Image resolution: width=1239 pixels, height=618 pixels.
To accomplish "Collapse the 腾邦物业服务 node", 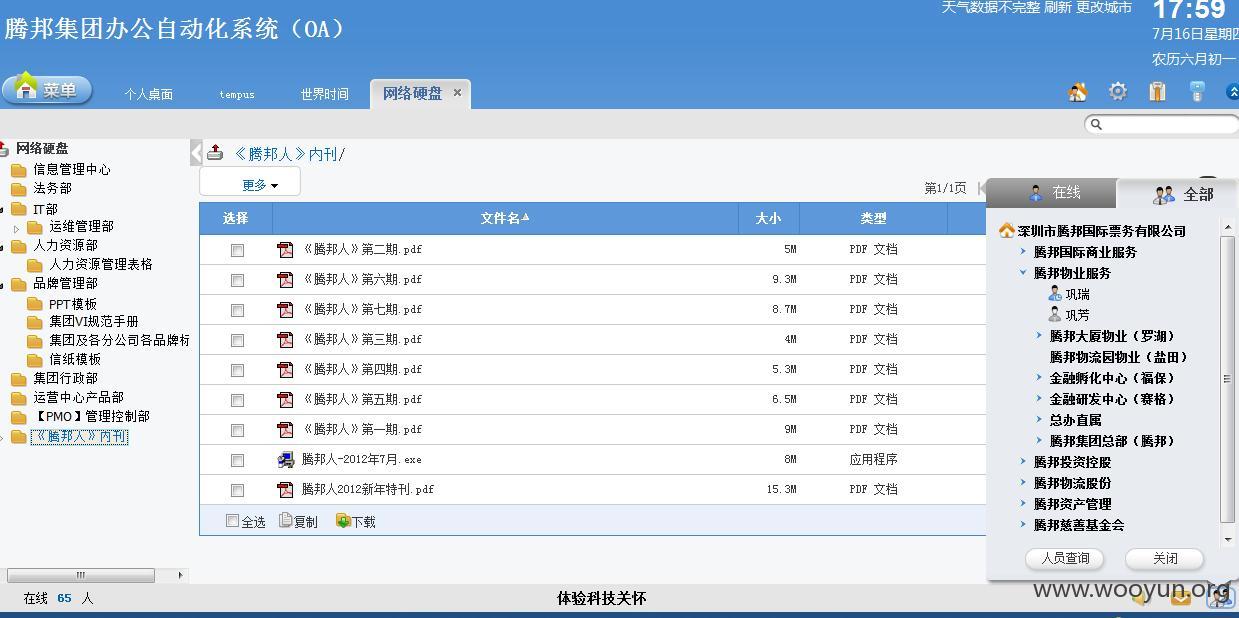I will click(1023, 272).
